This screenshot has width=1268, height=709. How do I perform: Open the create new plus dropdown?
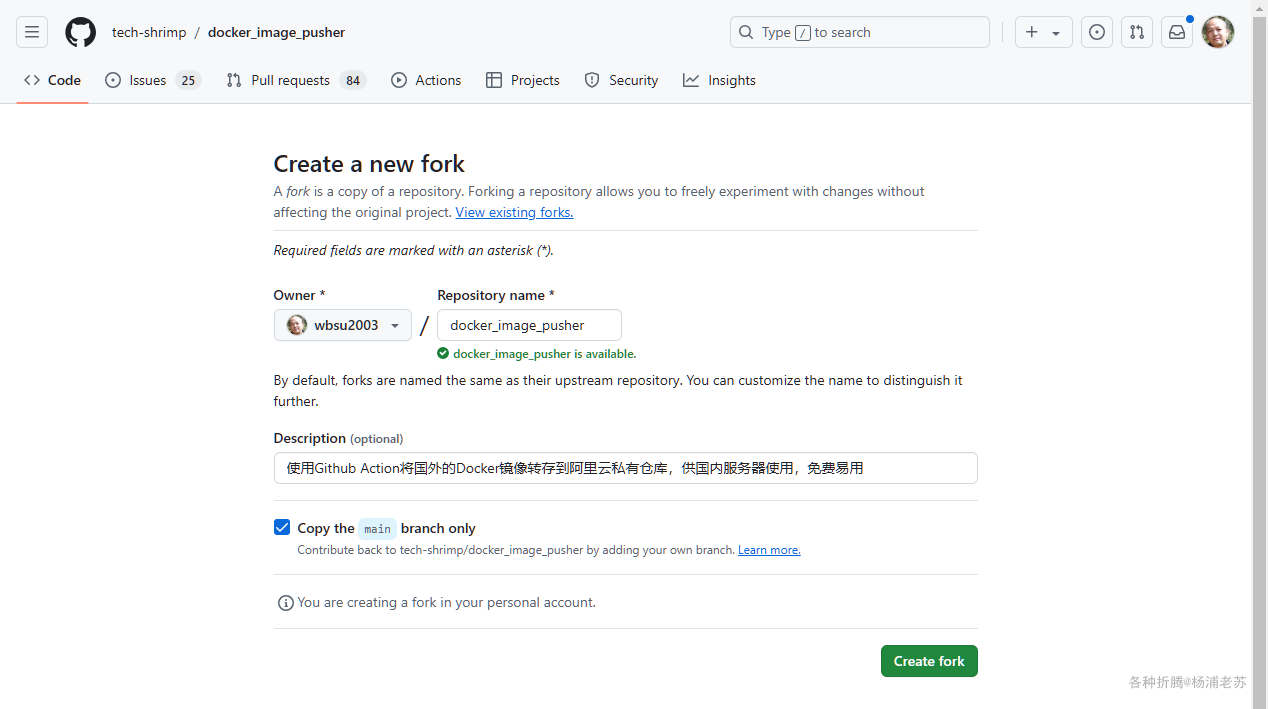tap(1043, 32)
